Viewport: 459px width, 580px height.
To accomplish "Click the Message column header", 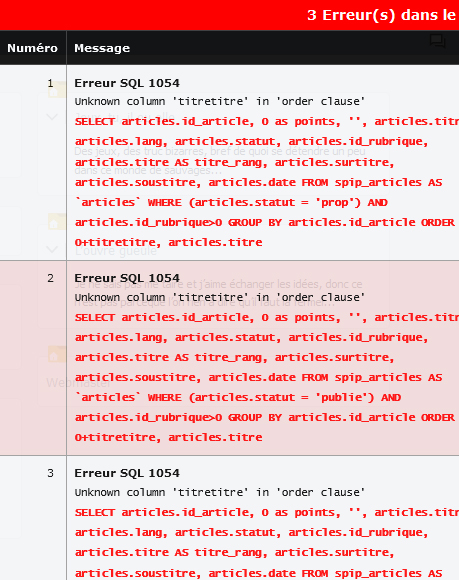I will pos(102,48).
